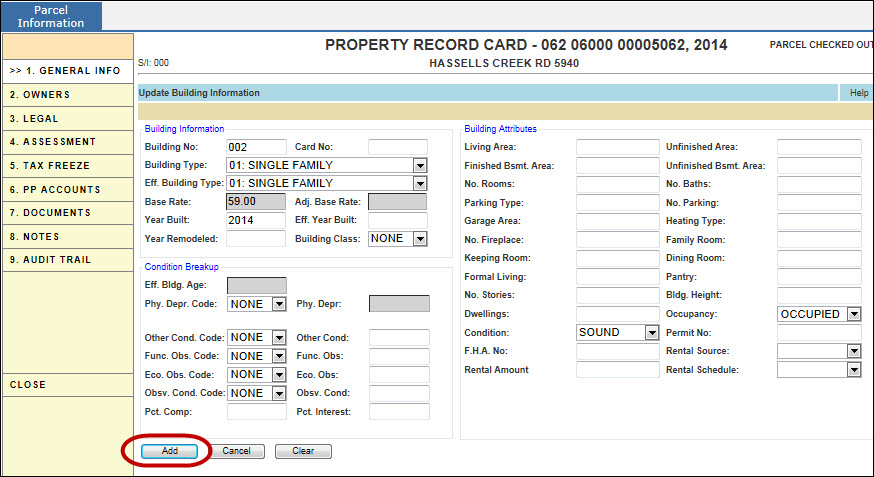Open Documents from the sidebar
This screenshot has width=874, height=477.
(x=67, y=213)
